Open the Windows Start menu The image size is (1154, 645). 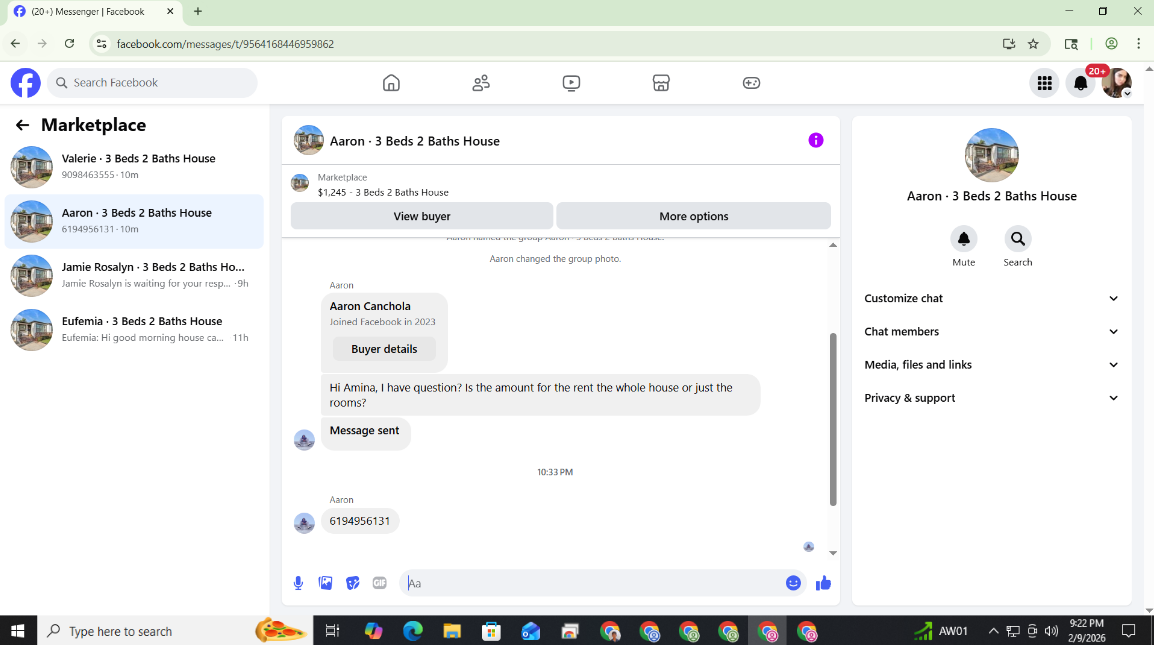(18, 631)
